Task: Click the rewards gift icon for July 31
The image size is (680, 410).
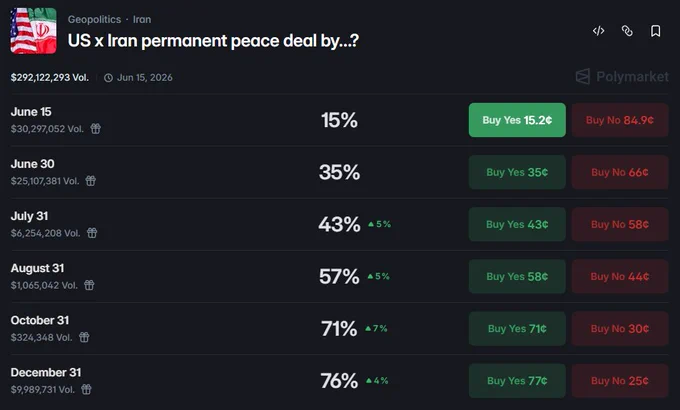Action: click(x=92, y=233)
